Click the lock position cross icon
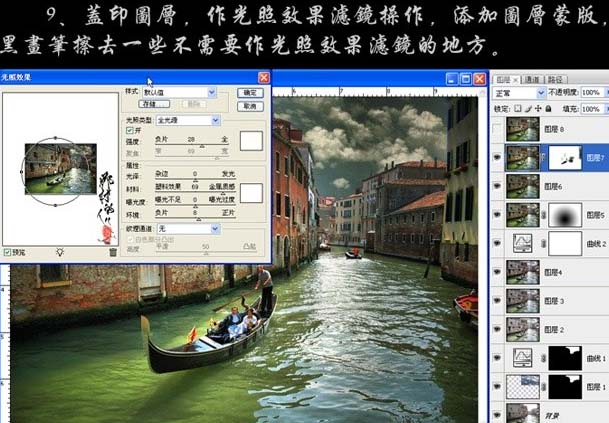The width and height of the screenshot is (609, 423). (538, 108)
